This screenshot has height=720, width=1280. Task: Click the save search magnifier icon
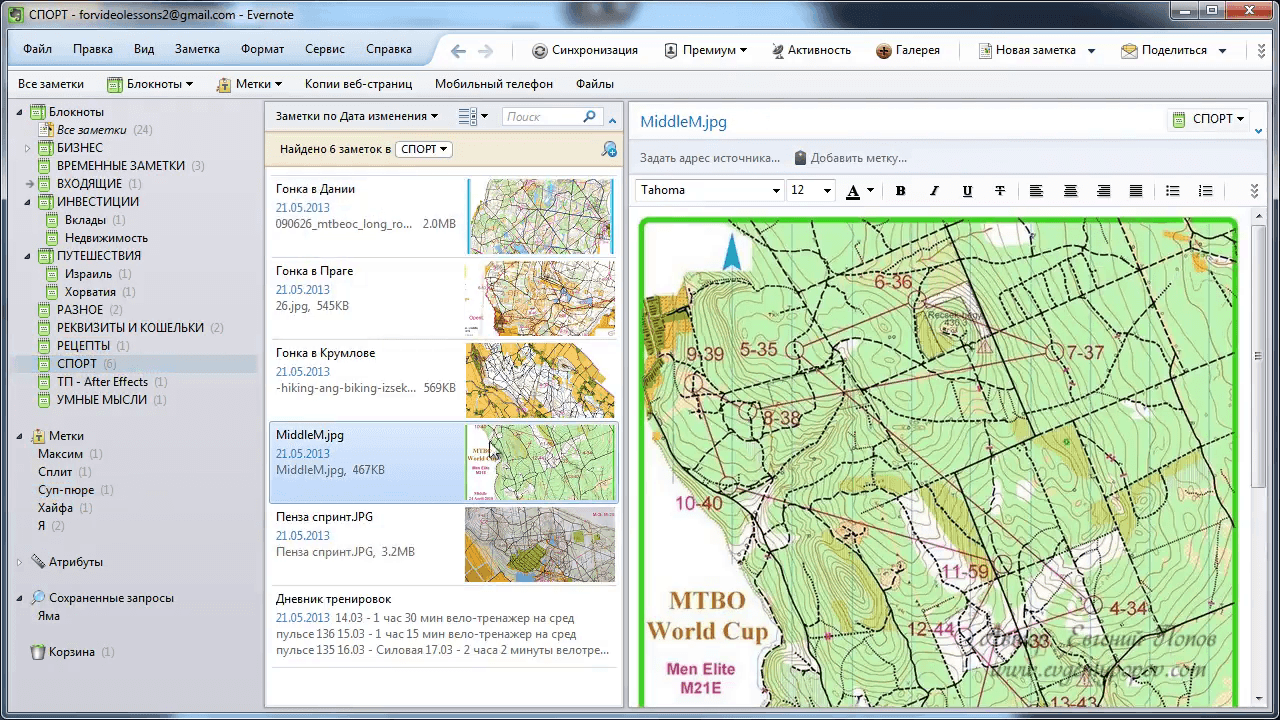(609, 149)
